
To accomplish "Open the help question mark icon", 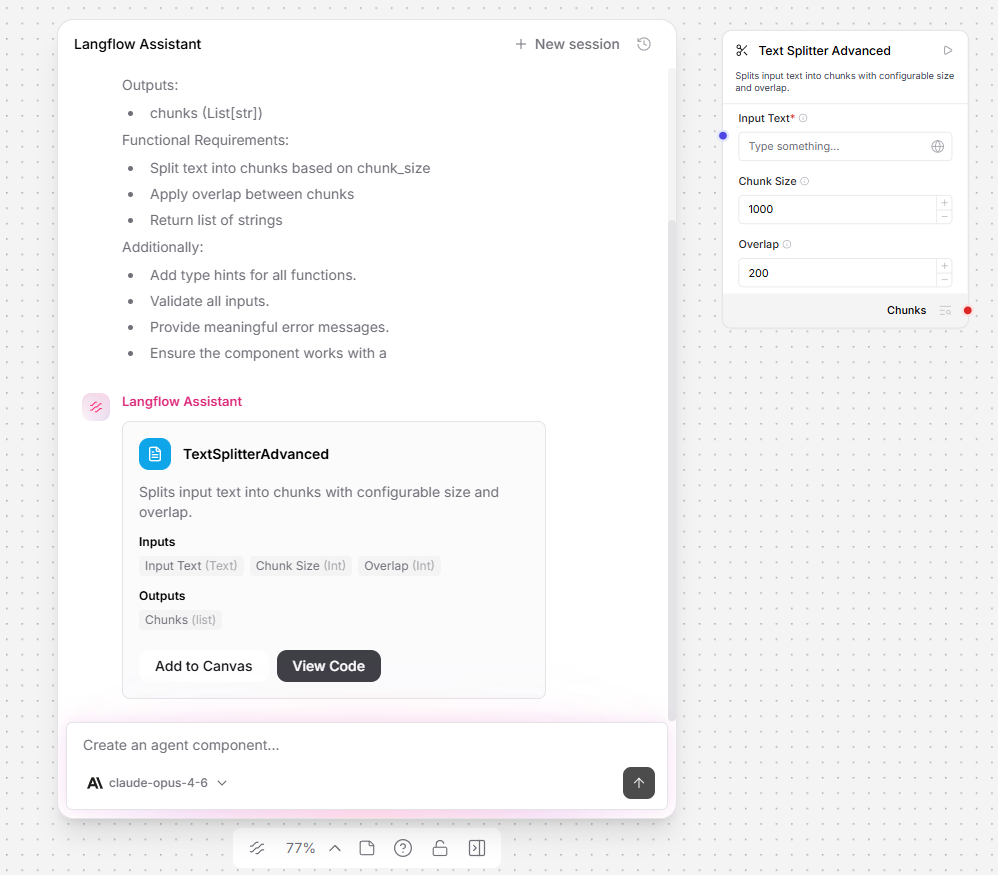I will [x=403, y=848].
